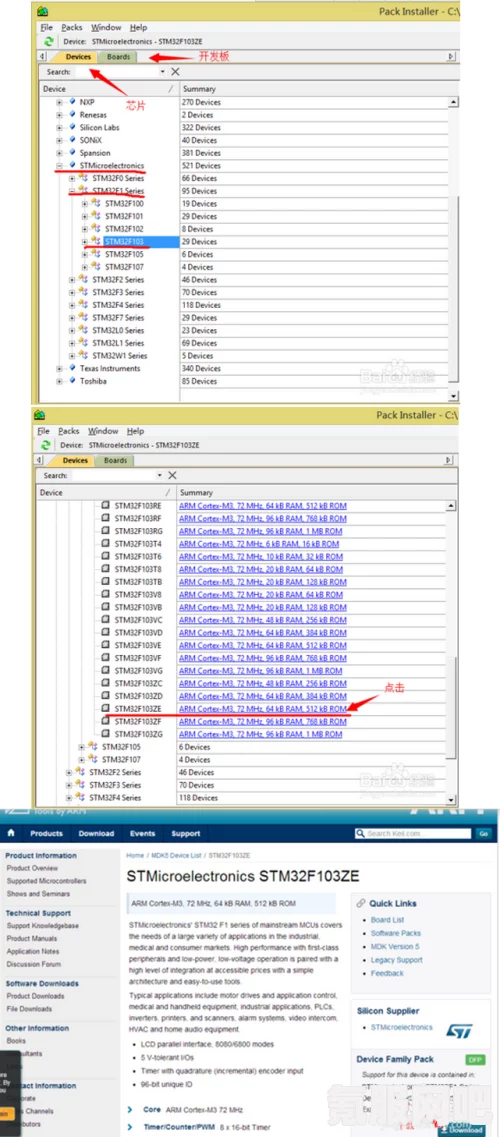Click the clear search X in lower Pack Installer
The width and height of the screenshot is (500, 1137).
tap(172, 475)
